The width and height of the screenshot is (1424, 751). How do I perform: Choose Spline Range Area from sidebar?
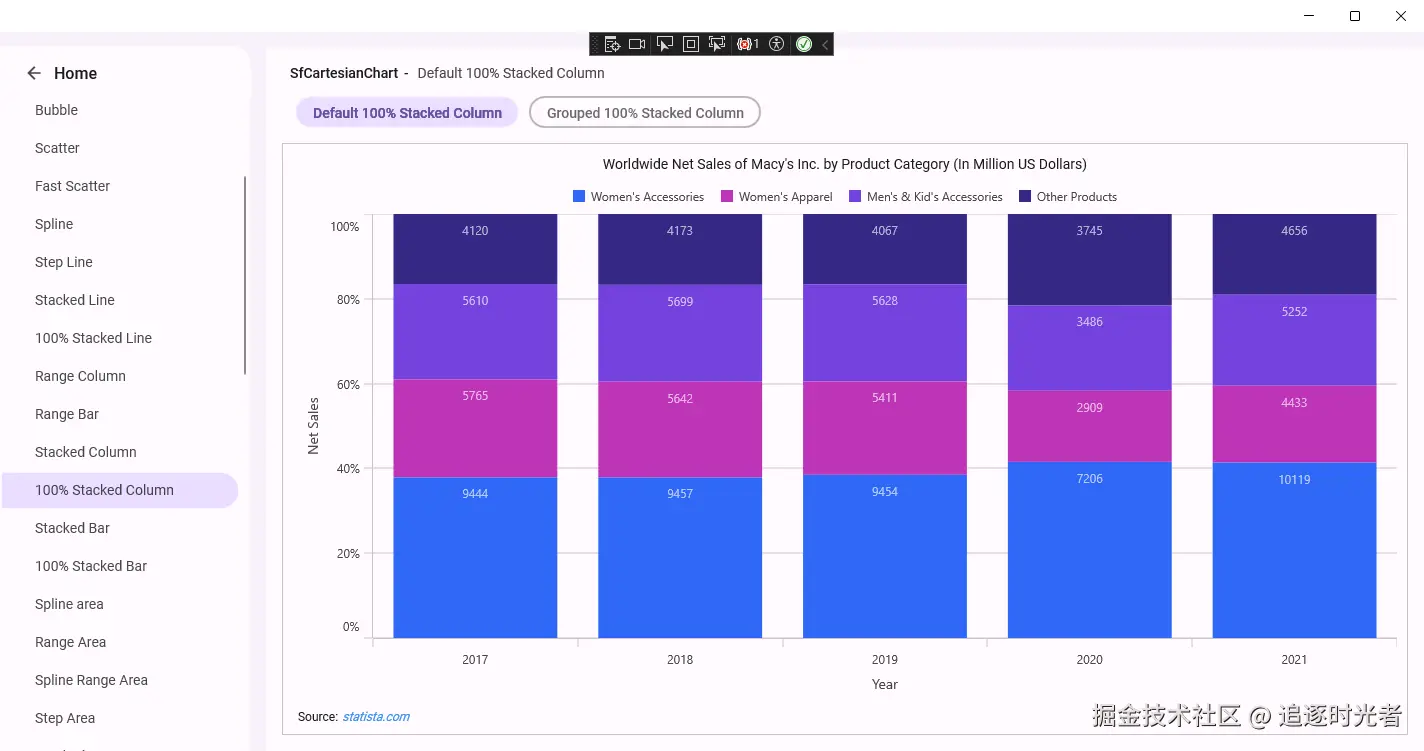coord(91,680)
